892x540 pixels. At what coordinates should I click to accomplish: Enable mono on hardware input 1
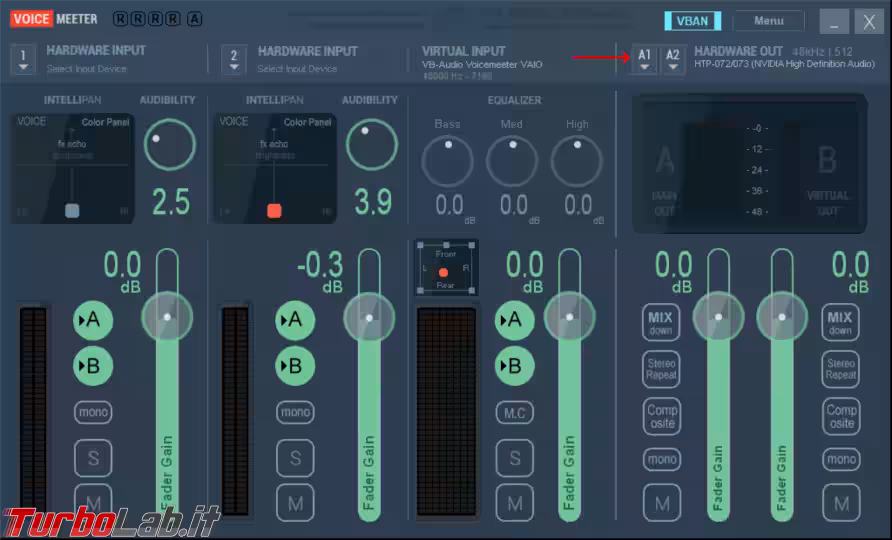pyautogui.click(x=93, y=412)
